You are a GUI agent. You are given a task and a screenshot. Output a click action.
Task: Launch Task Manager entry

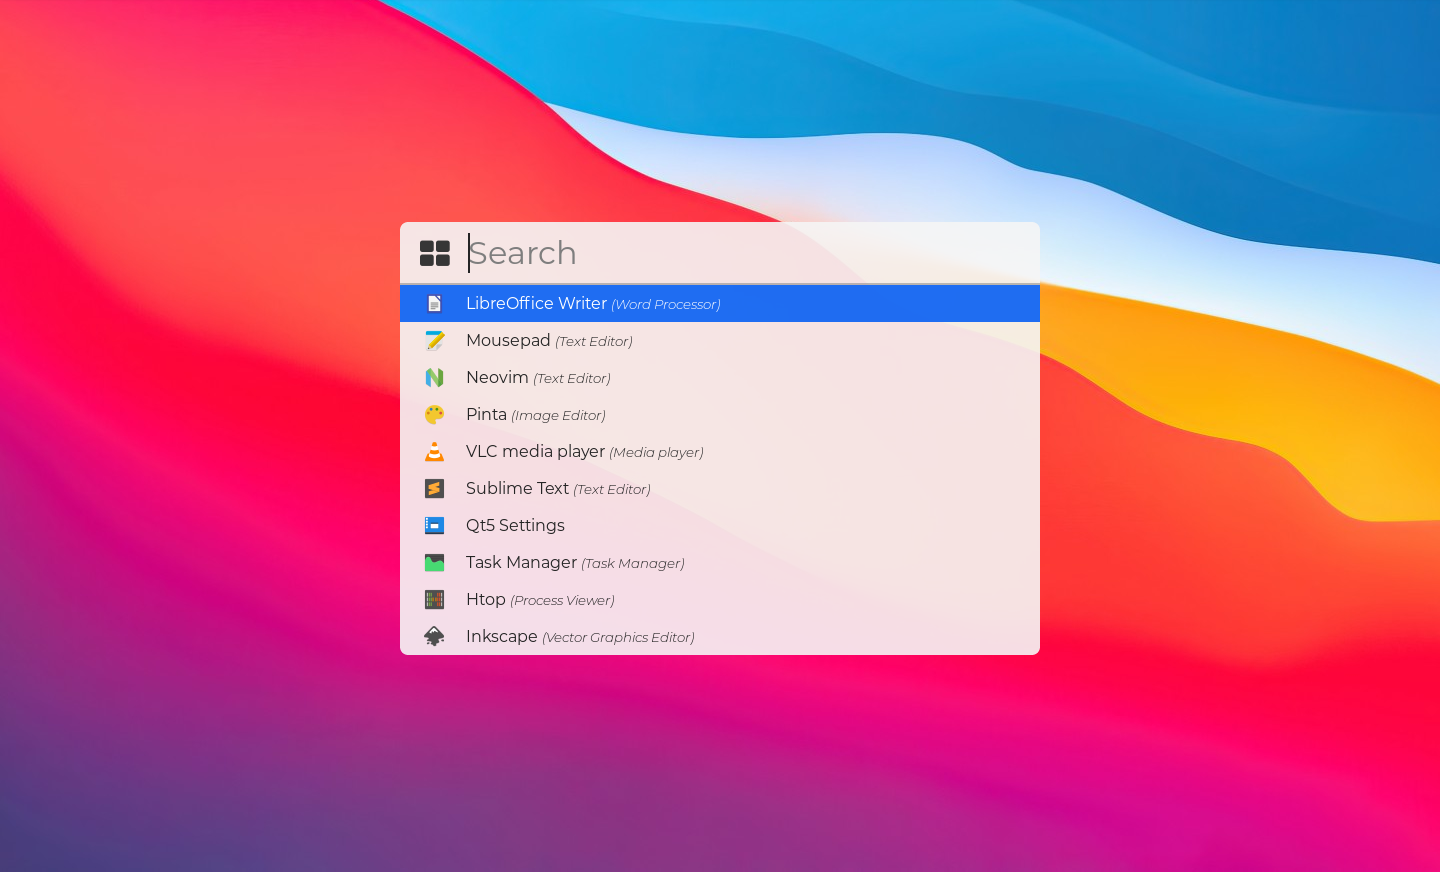720,562
